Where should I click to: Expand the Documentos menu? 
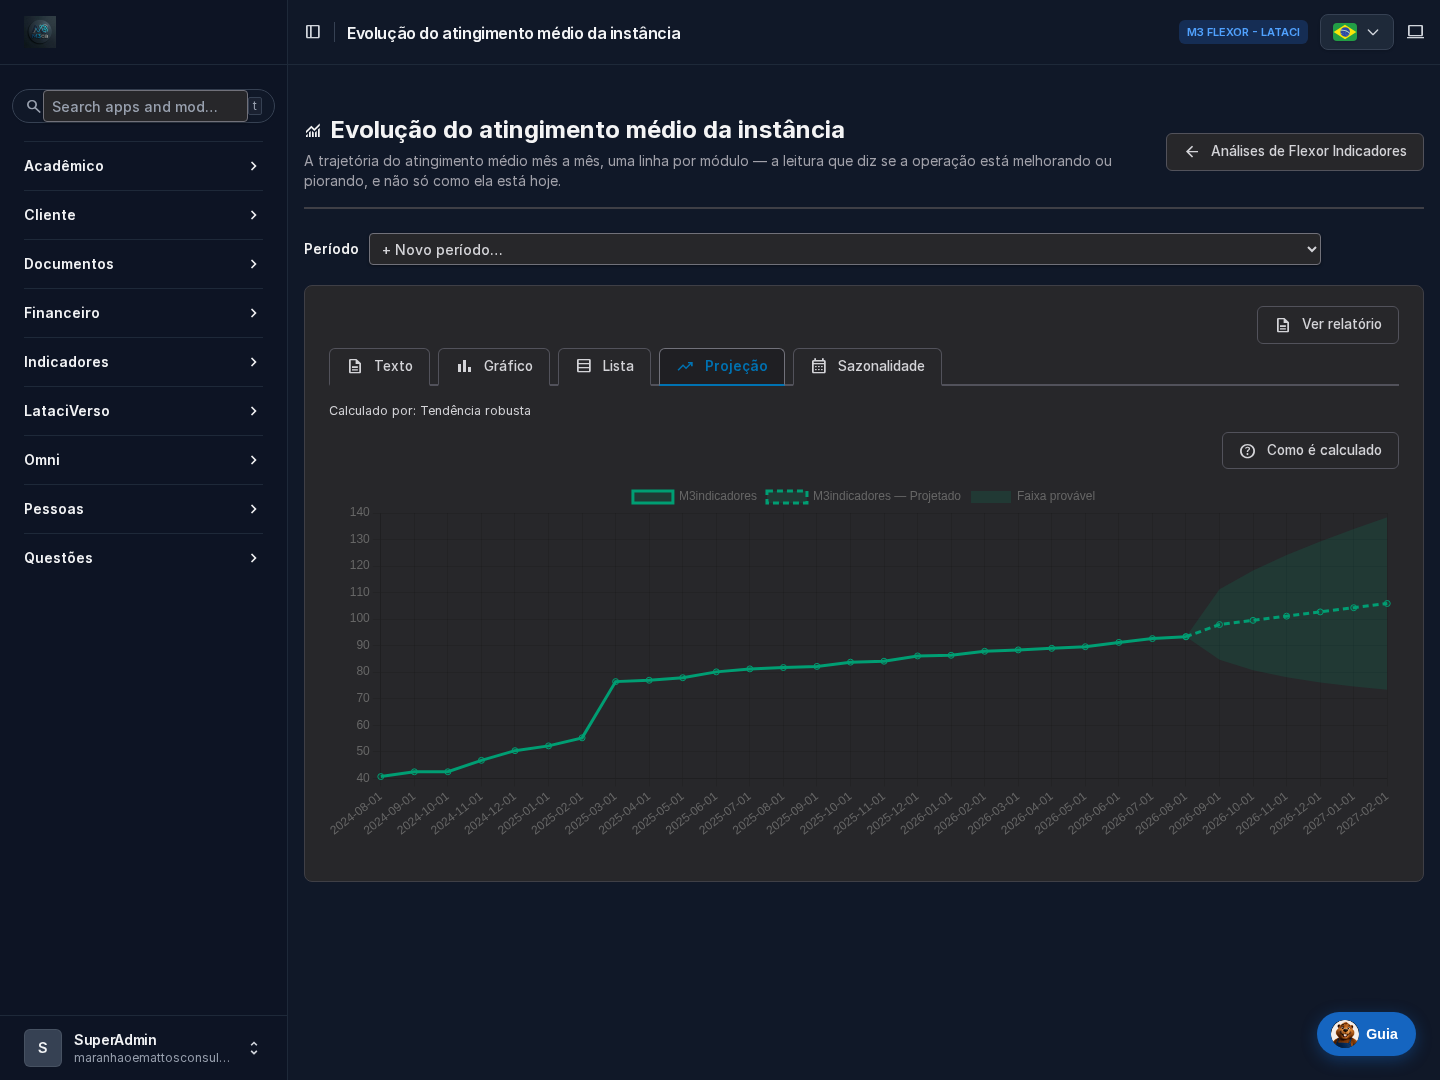143,264
